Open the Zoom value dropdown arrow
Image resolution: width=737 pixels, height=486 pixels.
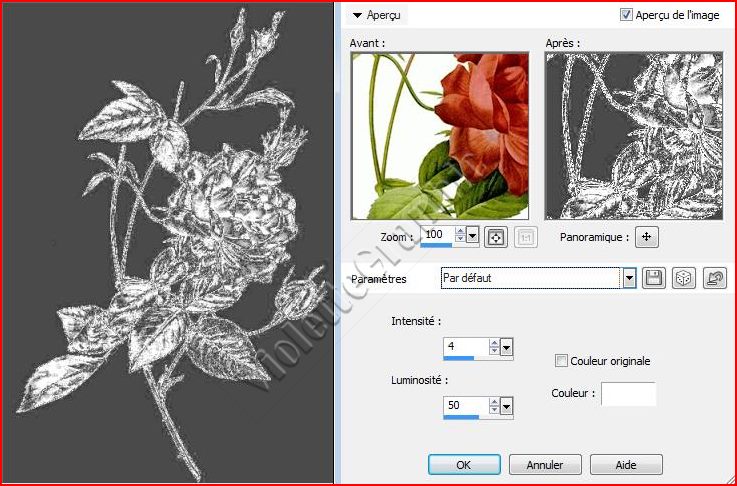pos(473,236)
